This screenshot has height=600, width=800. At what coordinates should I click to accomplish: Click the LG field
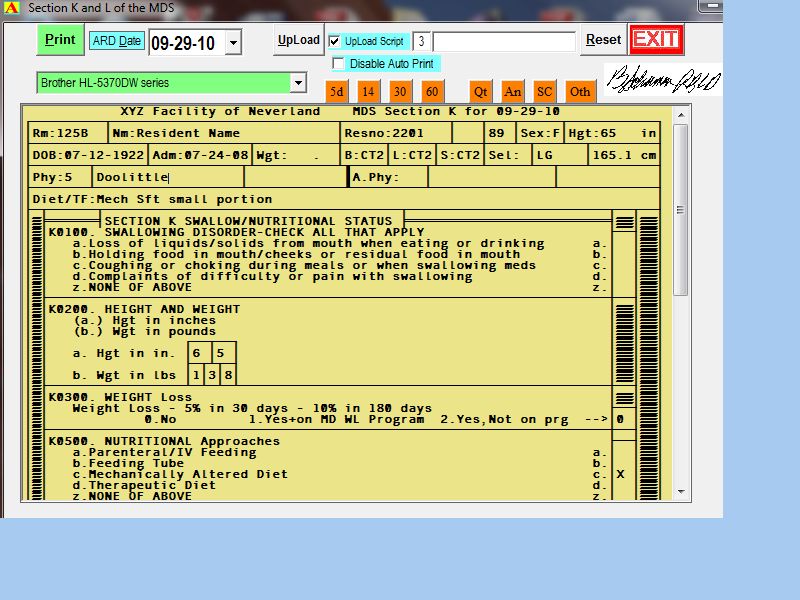[x=560, y=155]
